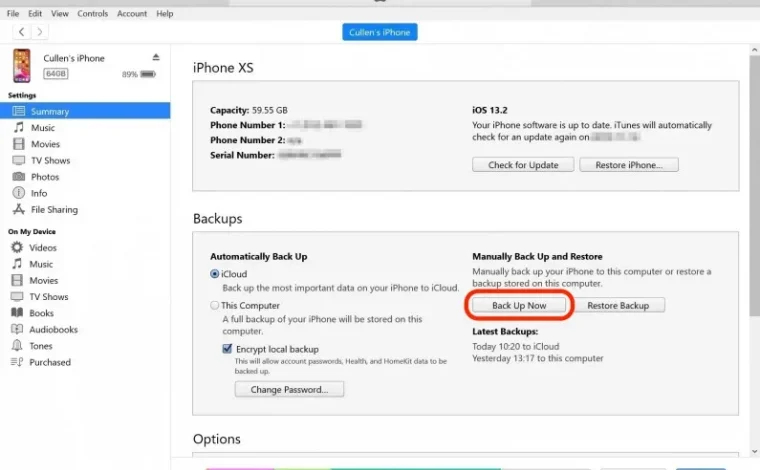The height and width of the screenshot is (470, 760).
Task: Click the Books open-book icon
Action: [x=17, y=313]
